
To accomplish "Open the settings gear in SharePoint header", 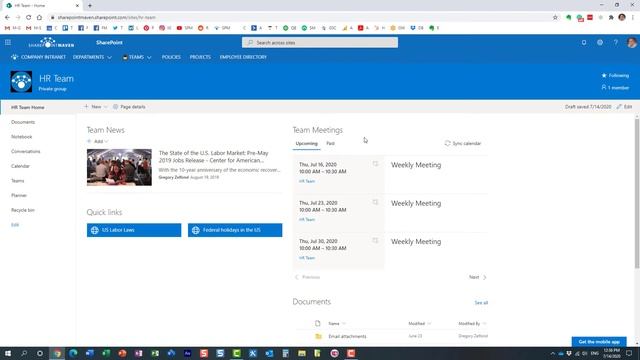I will 600,42.
